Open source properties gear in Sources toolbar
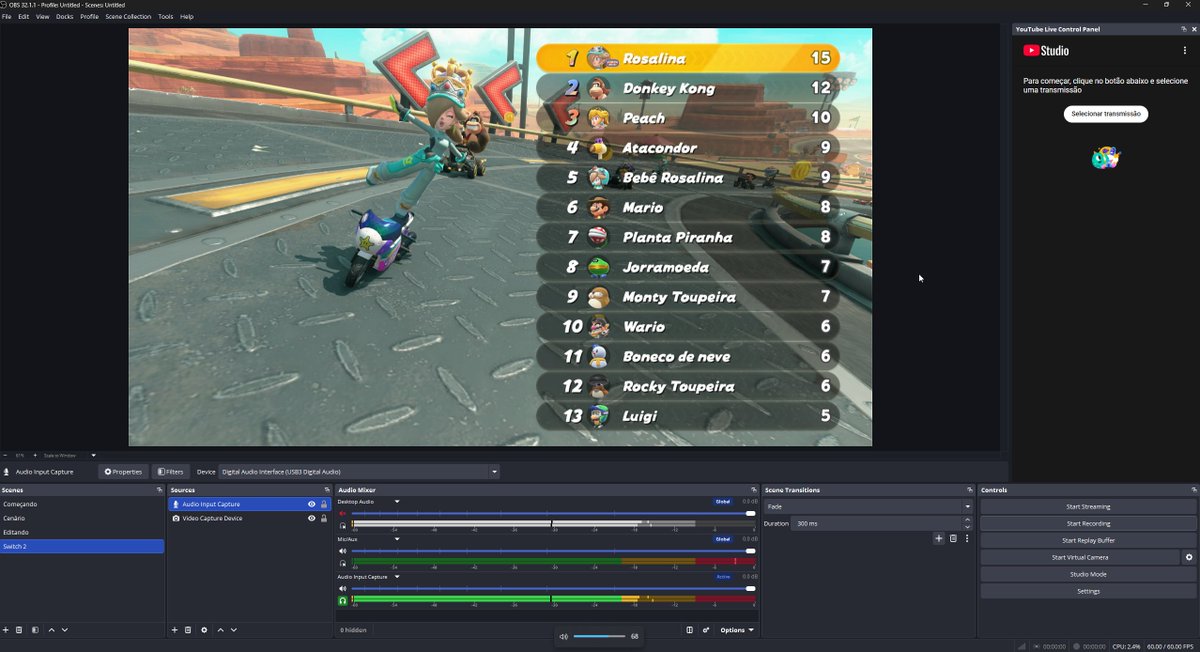The width and height of the screenshot is (1200, 652). (204, 630)
